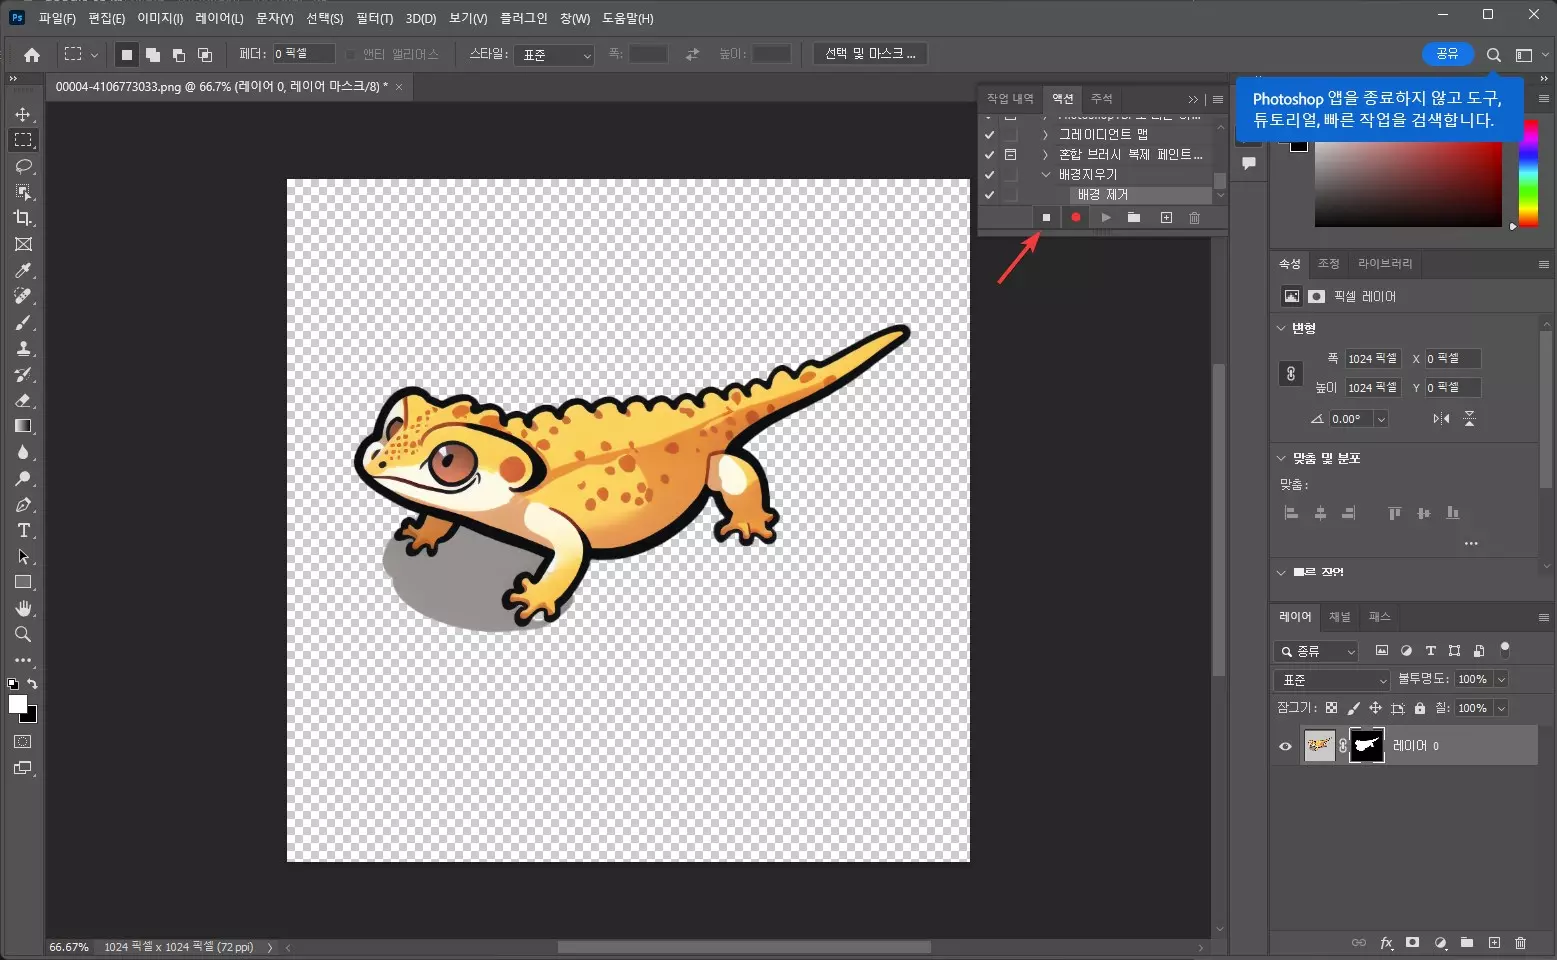Toggle lock position for the layer

1375,708
